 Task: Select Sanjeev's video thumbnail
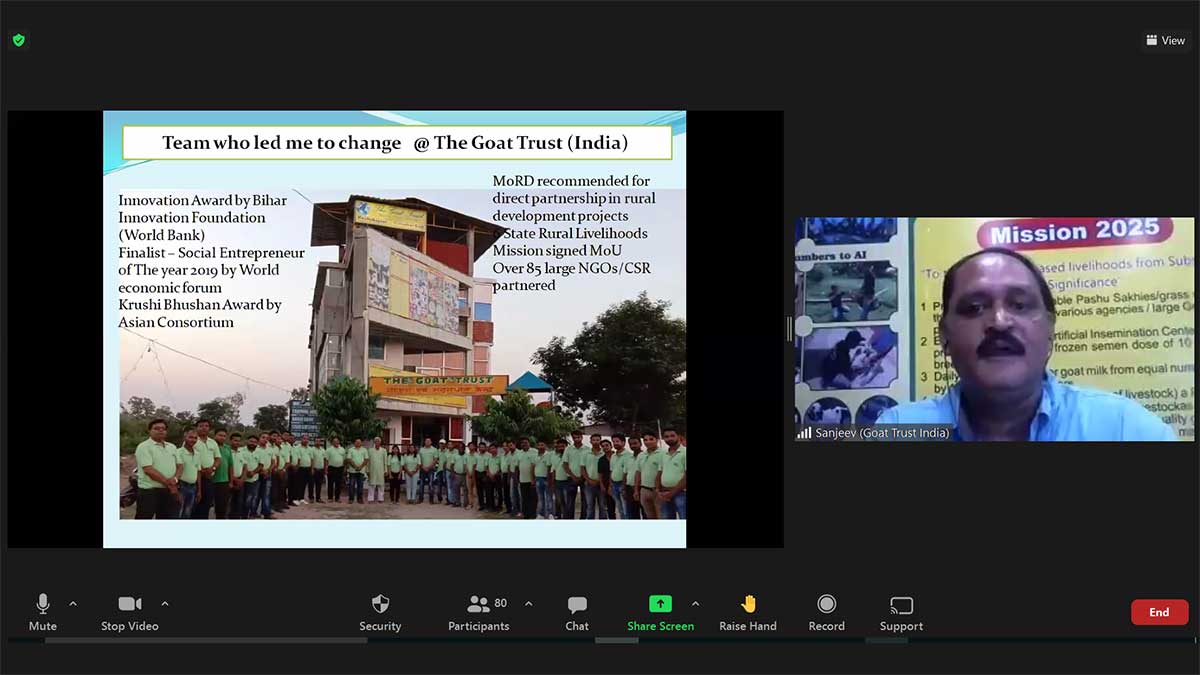[x=994, y=328]
